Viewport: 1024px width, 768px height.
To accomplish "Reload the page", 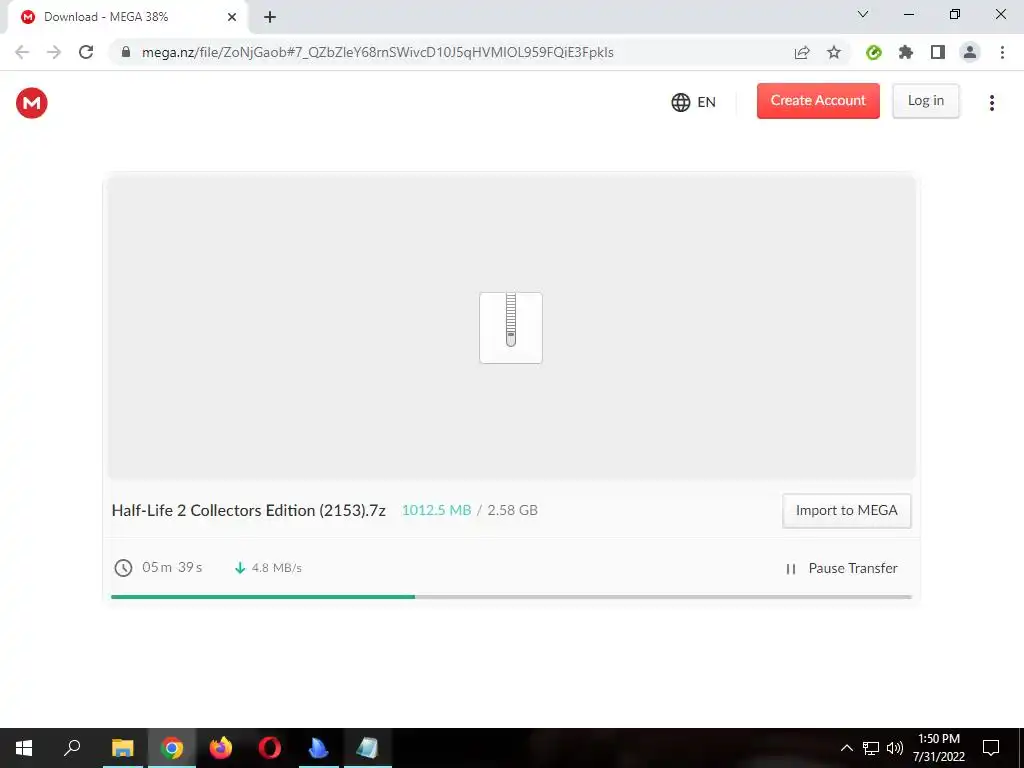I will point(86,52).
